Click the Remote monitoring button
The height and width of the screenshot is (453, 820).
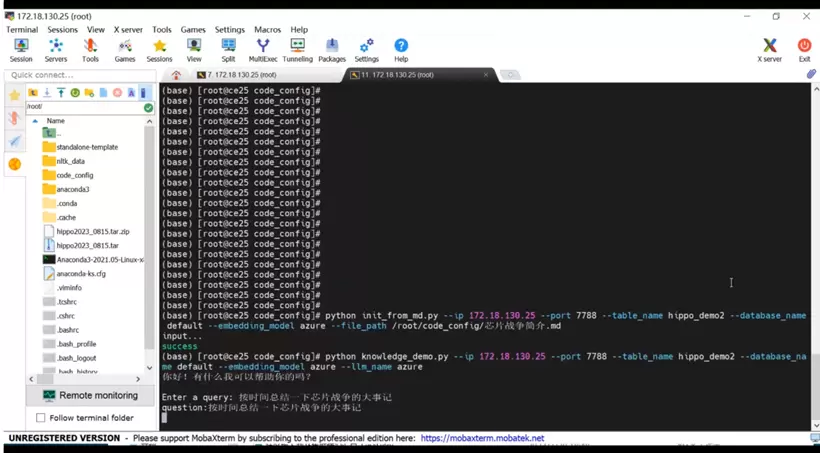click(x=90, y=395)
